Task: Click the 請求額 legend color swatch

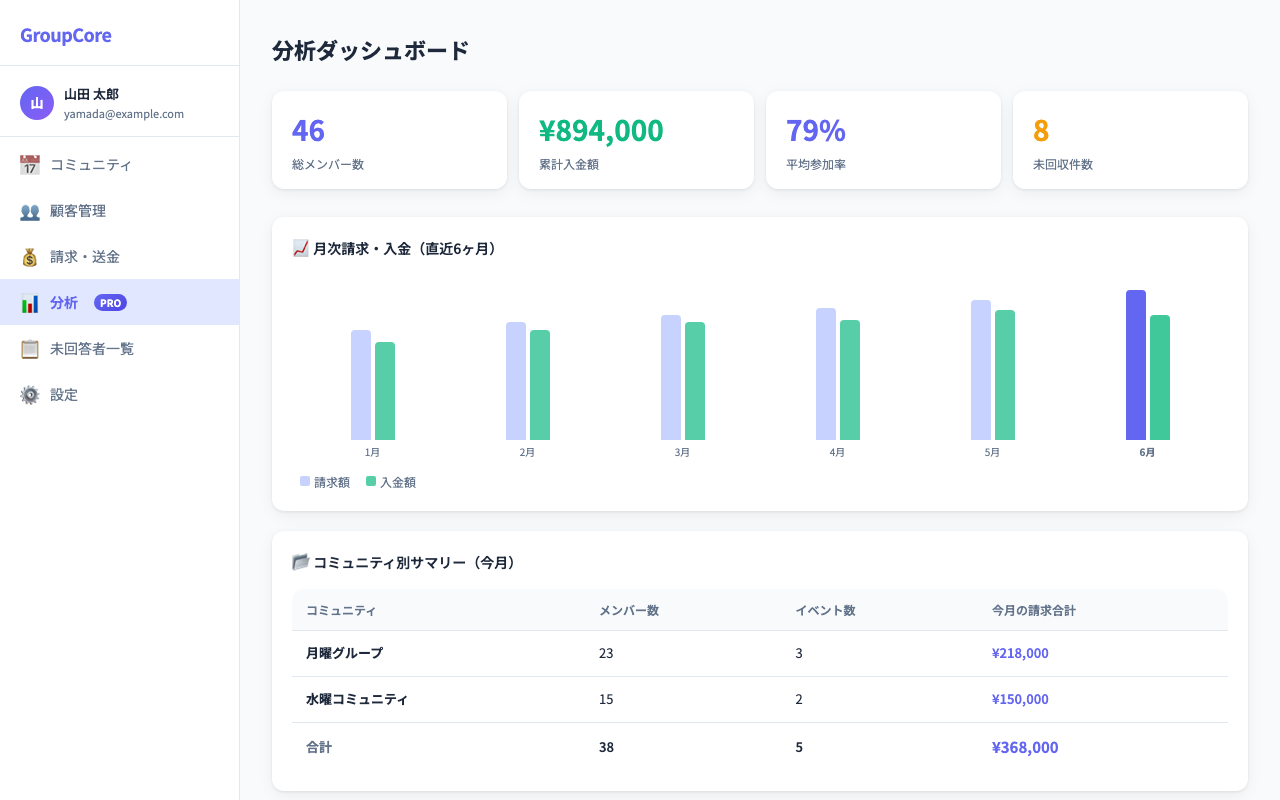Action: 305,481
